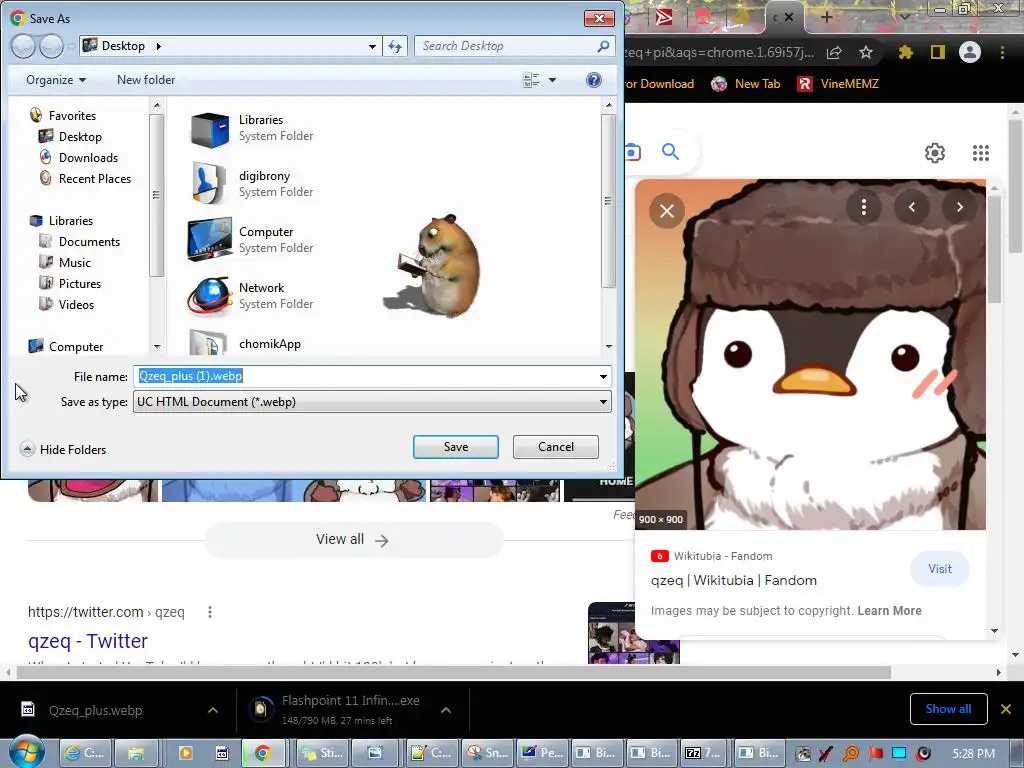Open options arrow for Qzeq_plus.webp download
This screenshot has height=768, width=1024.
click(213, 710)
